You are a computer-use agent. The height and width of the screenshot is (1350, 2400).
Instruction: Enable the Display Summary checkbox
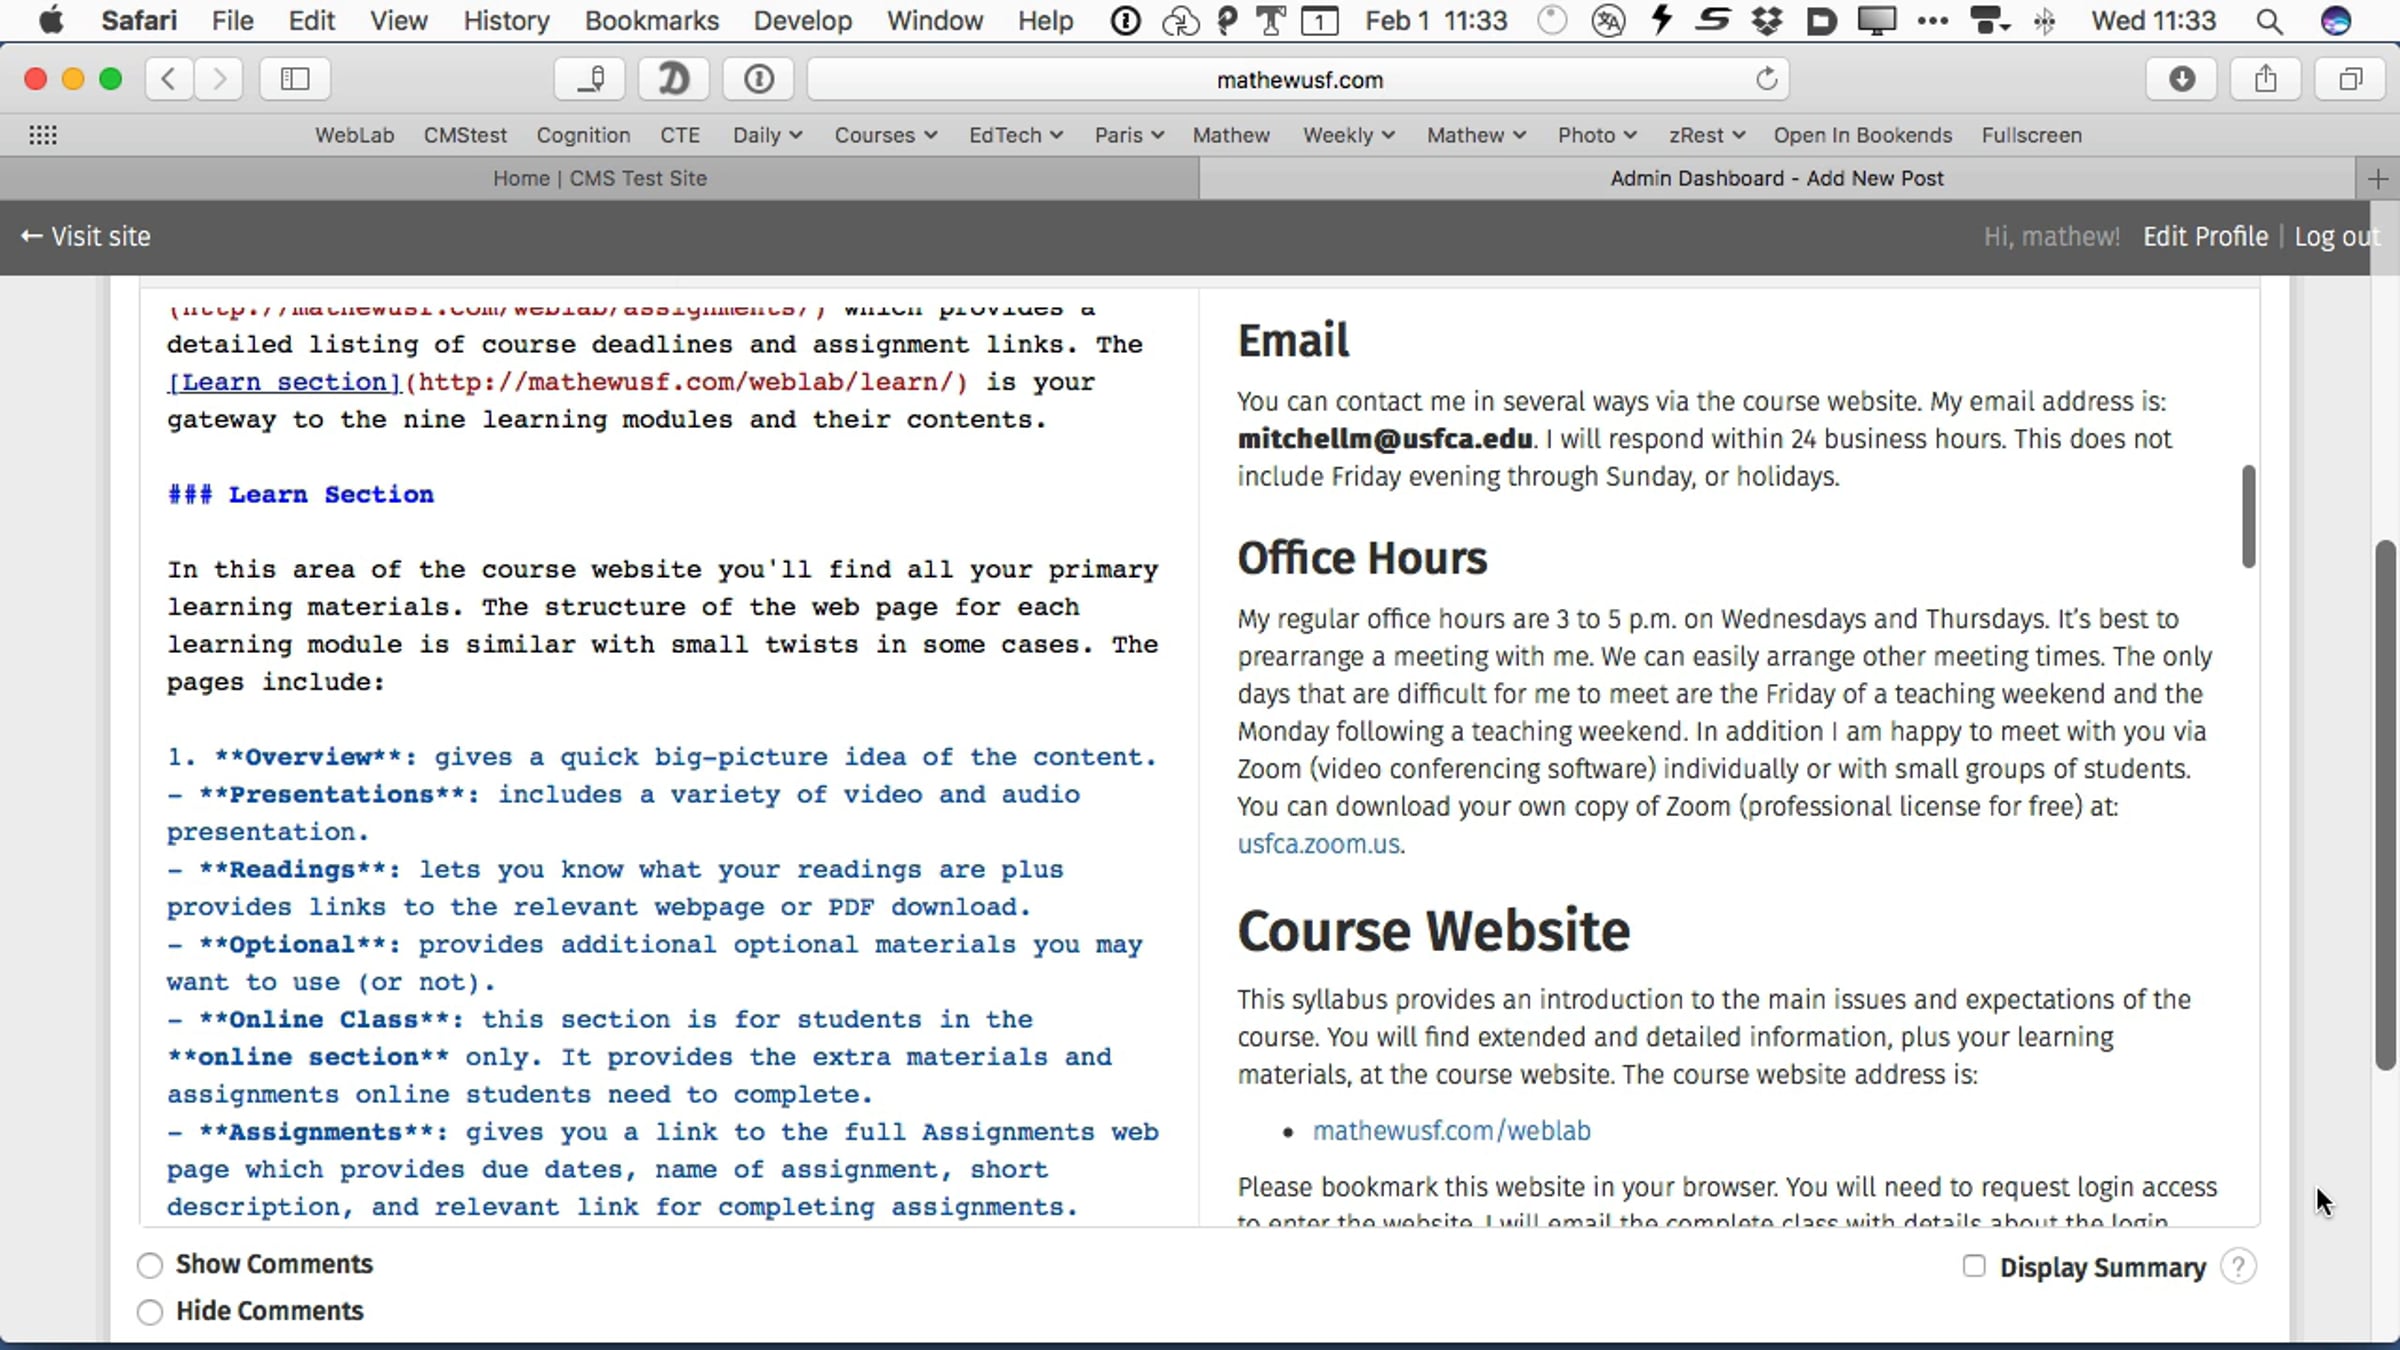coord(1973,1266)
